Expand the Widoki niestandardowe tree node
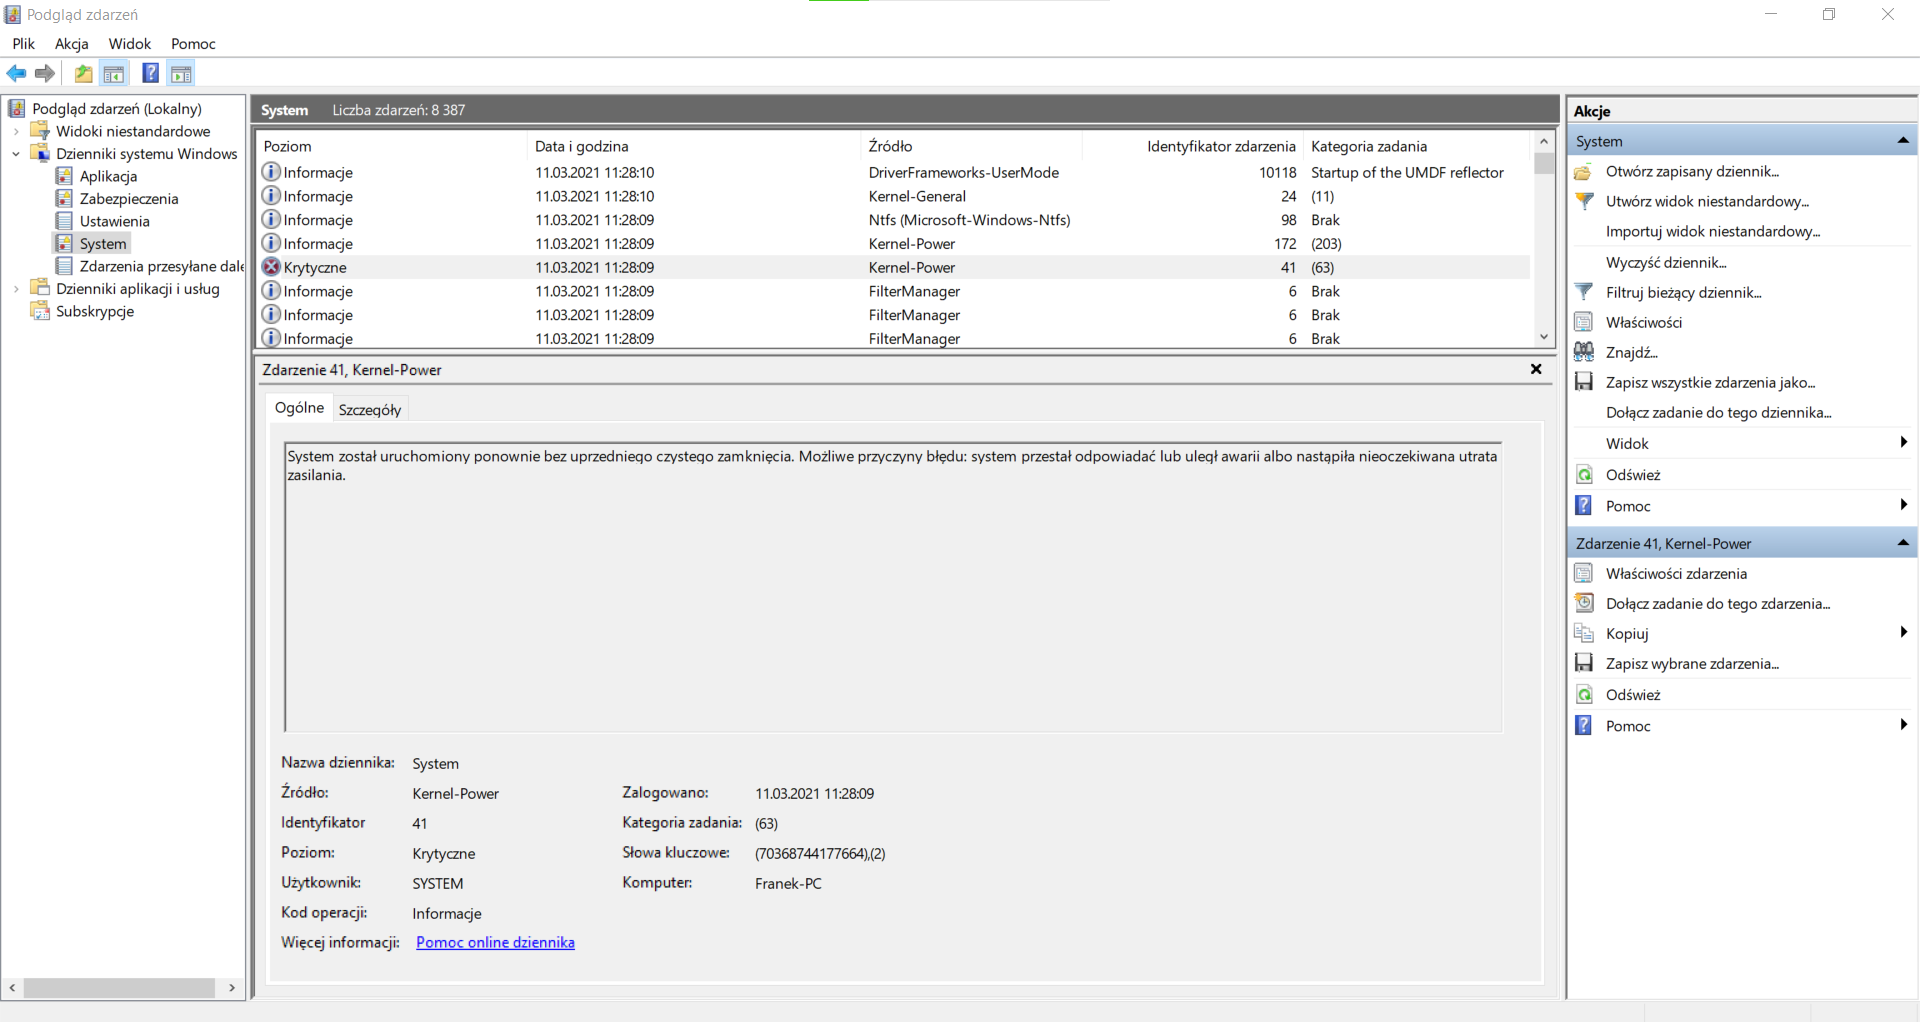This screenshot has width=1920, height=1022. (x=16, y=131)
